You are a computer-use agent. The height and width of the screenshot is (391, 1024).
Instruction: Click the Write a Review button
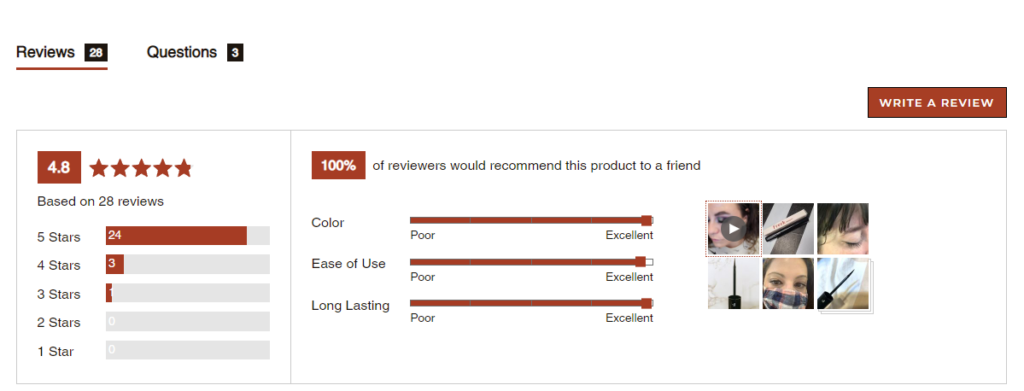point(936,102)
